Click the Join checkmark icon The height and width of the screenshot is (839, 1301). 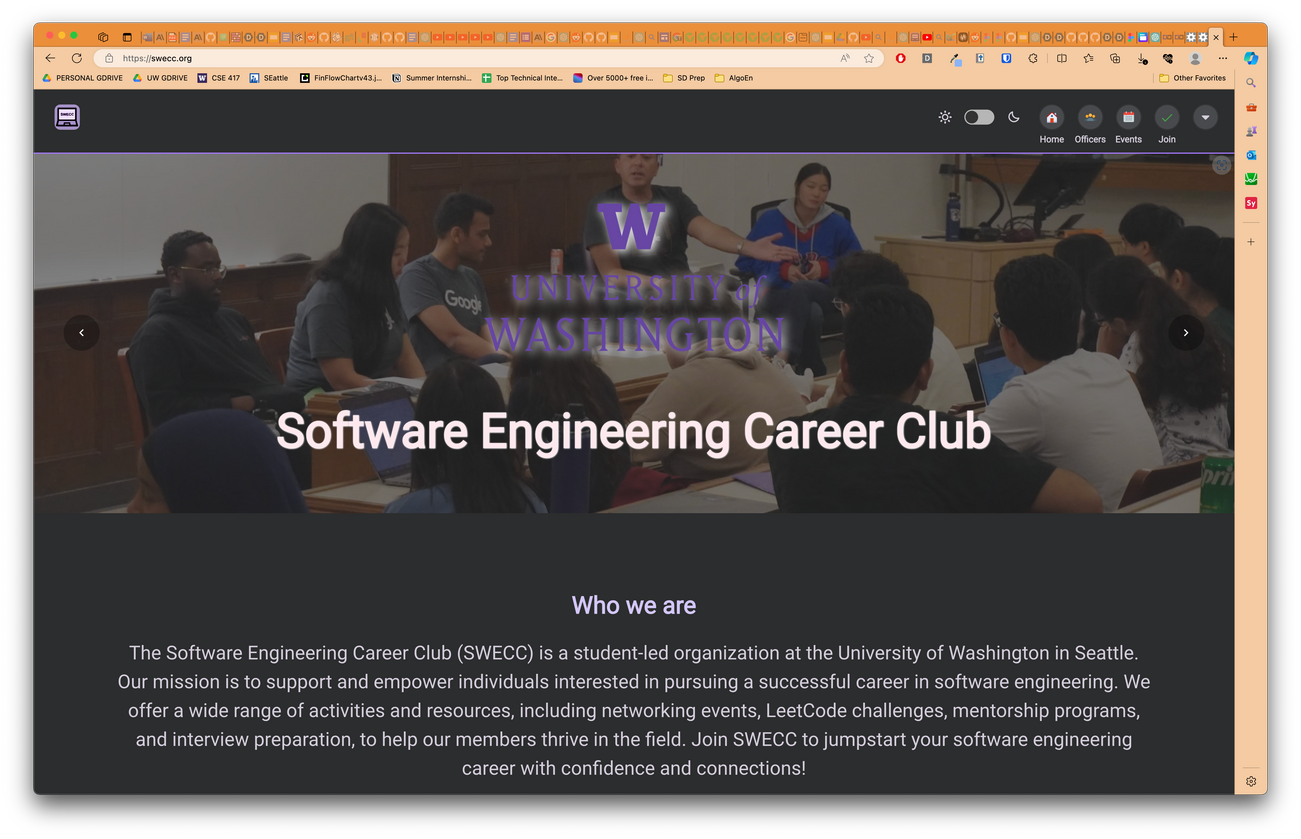point(1167,117)
